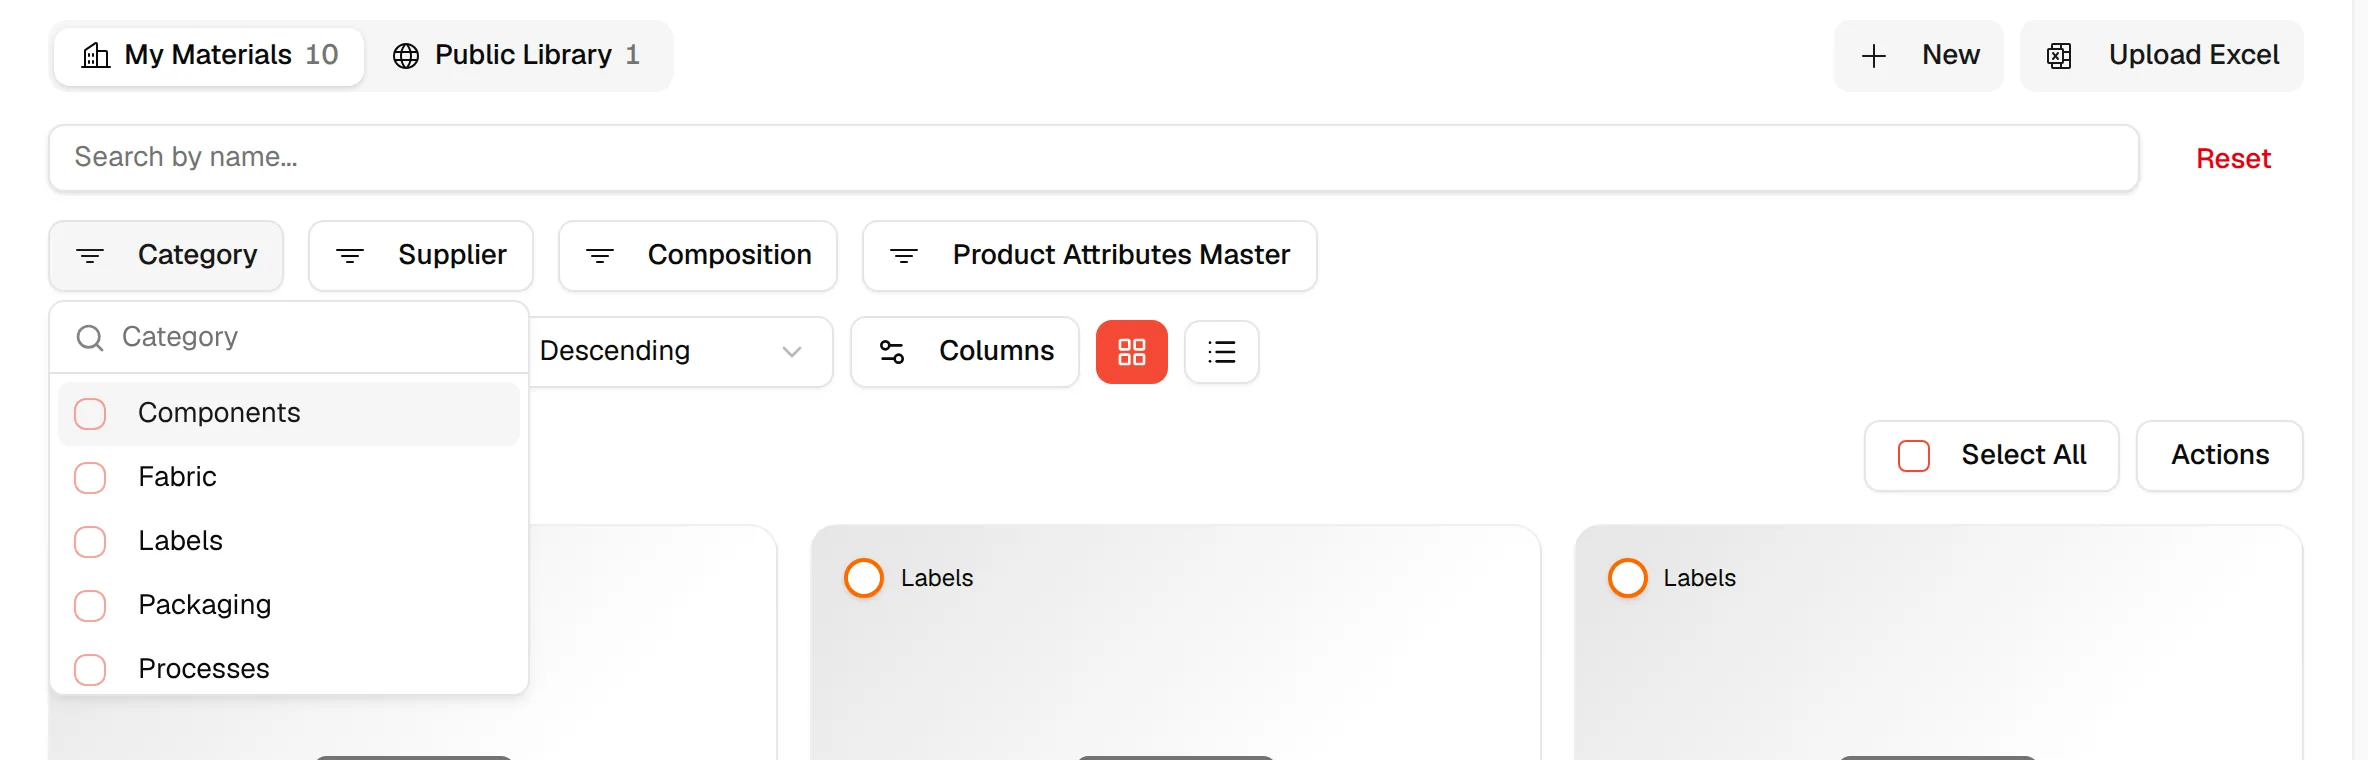Click the building icon on My Materials tab

pyautogui.click(x=96, y=56)
